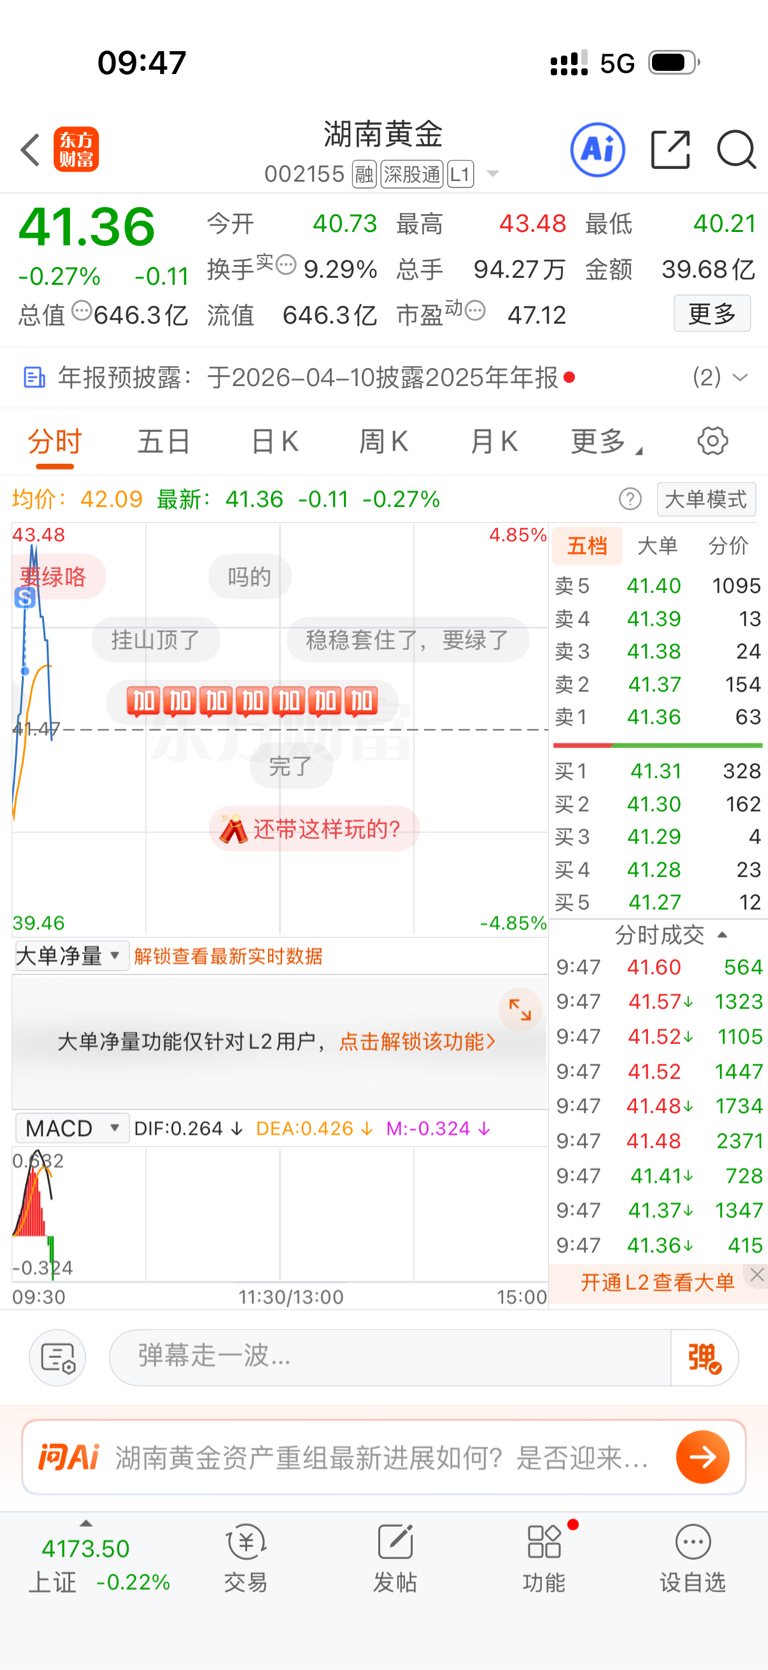768x1670 pixels.
Task: Tap the 融 margin tag
Action: click(x=364, y=175)
